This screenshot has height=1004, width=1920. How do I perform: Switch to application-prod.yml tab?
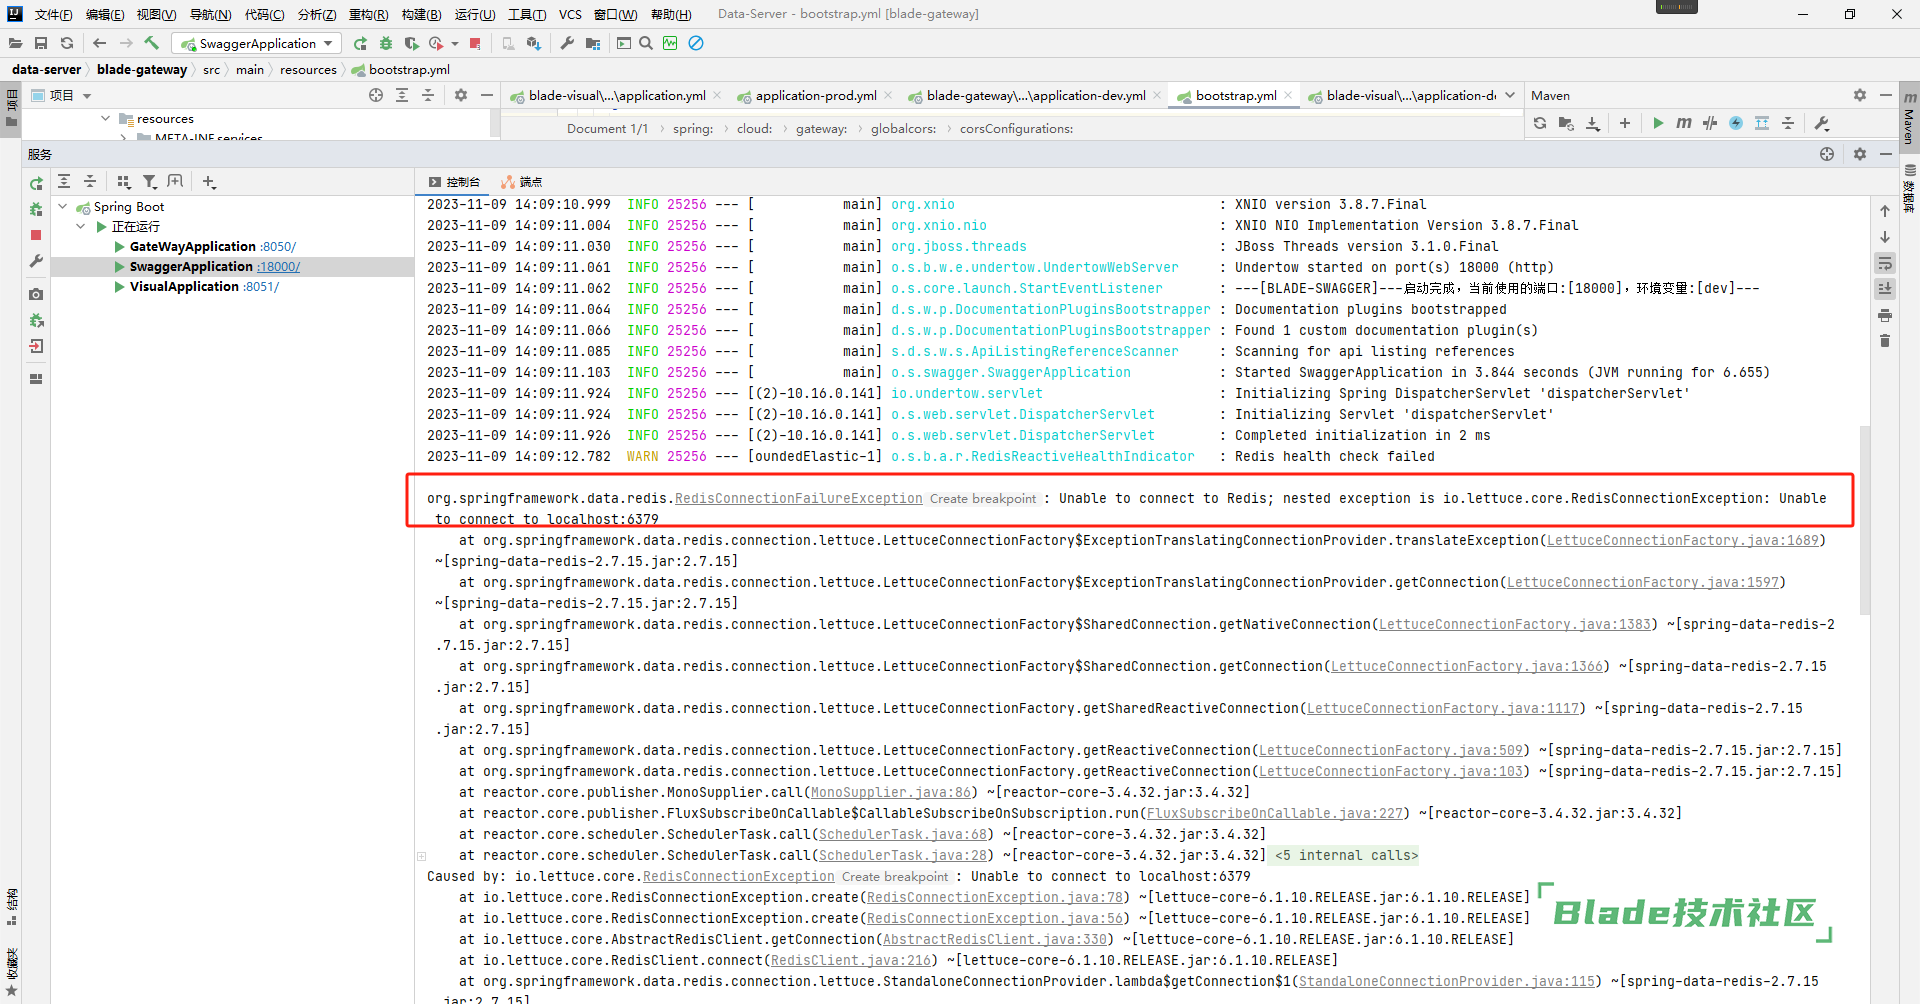[x=815, y=95]
